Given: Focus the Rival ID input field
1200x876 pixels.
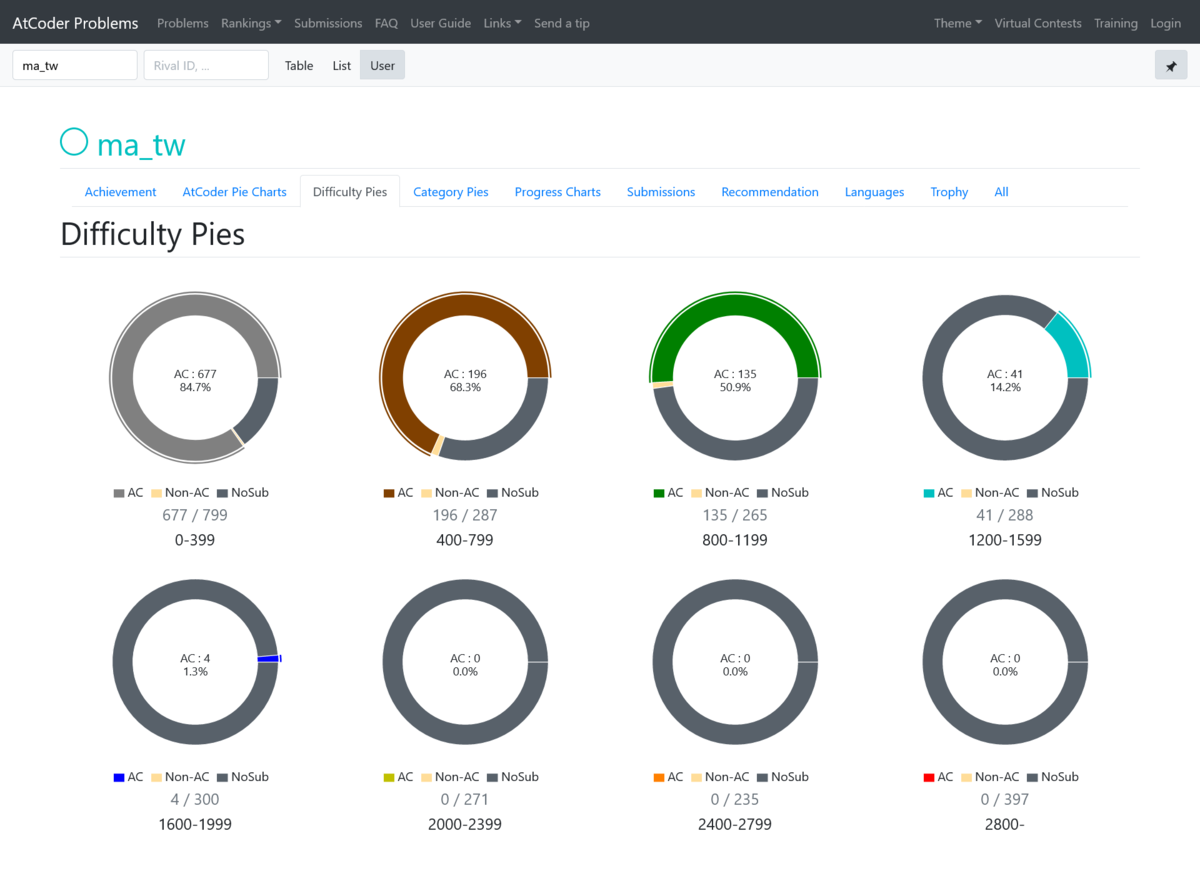Looking at the screenshot, I should [206, 65].
